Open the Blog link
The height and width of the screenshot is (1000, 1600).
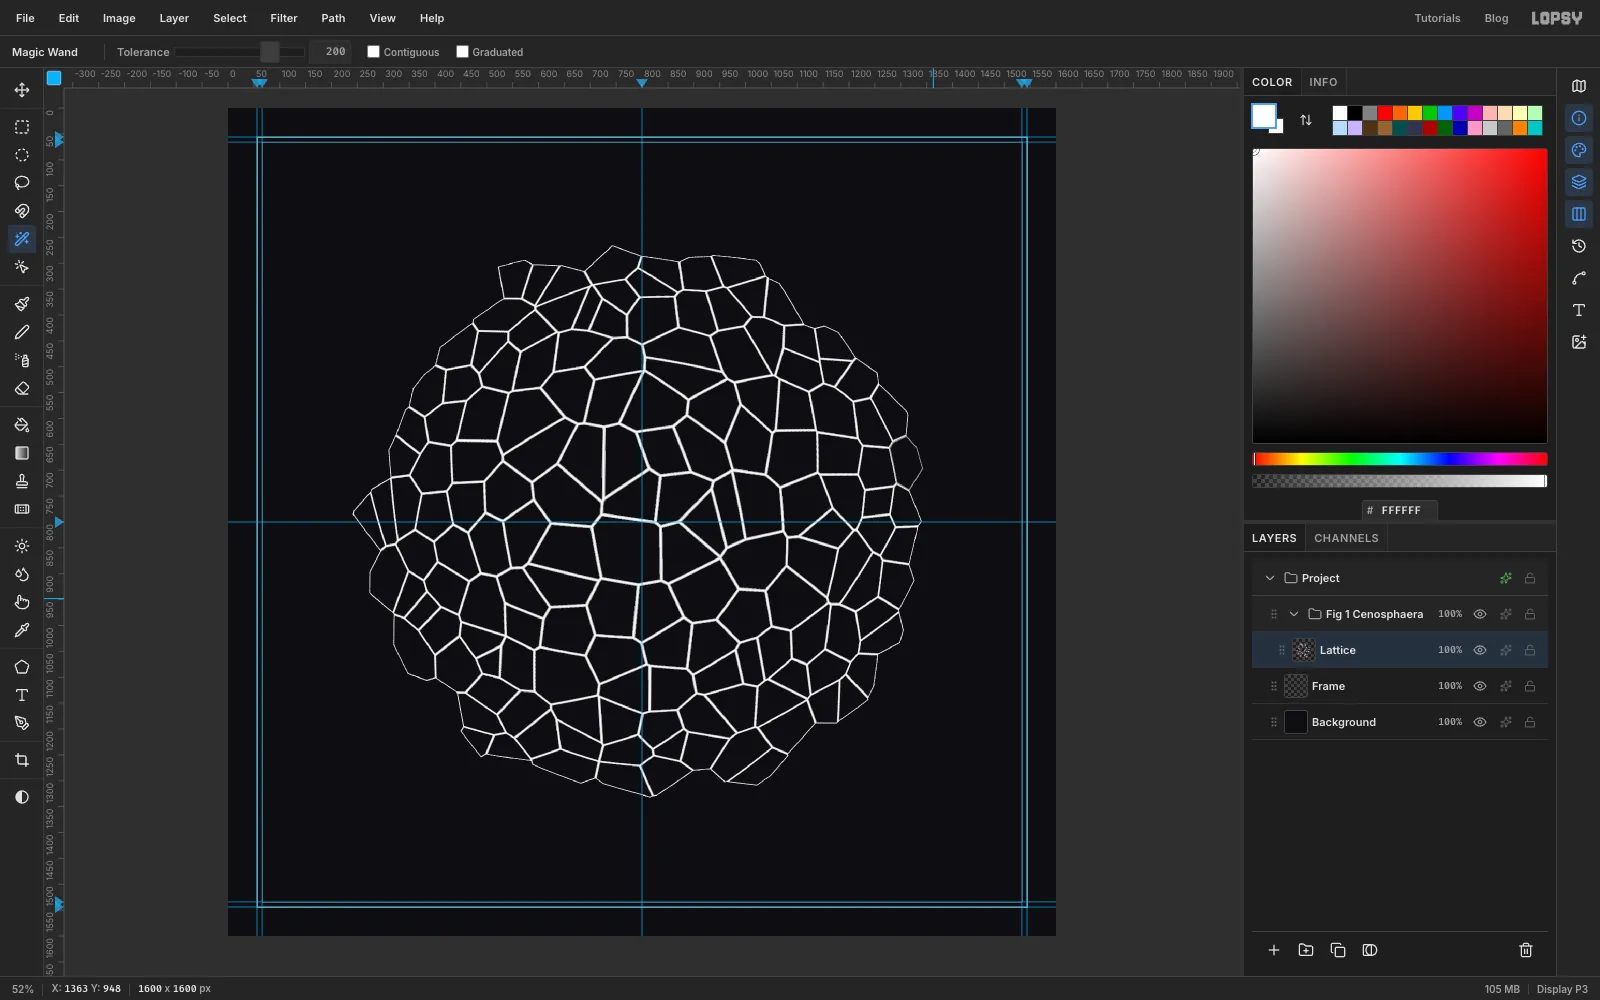click(1496, 18)
